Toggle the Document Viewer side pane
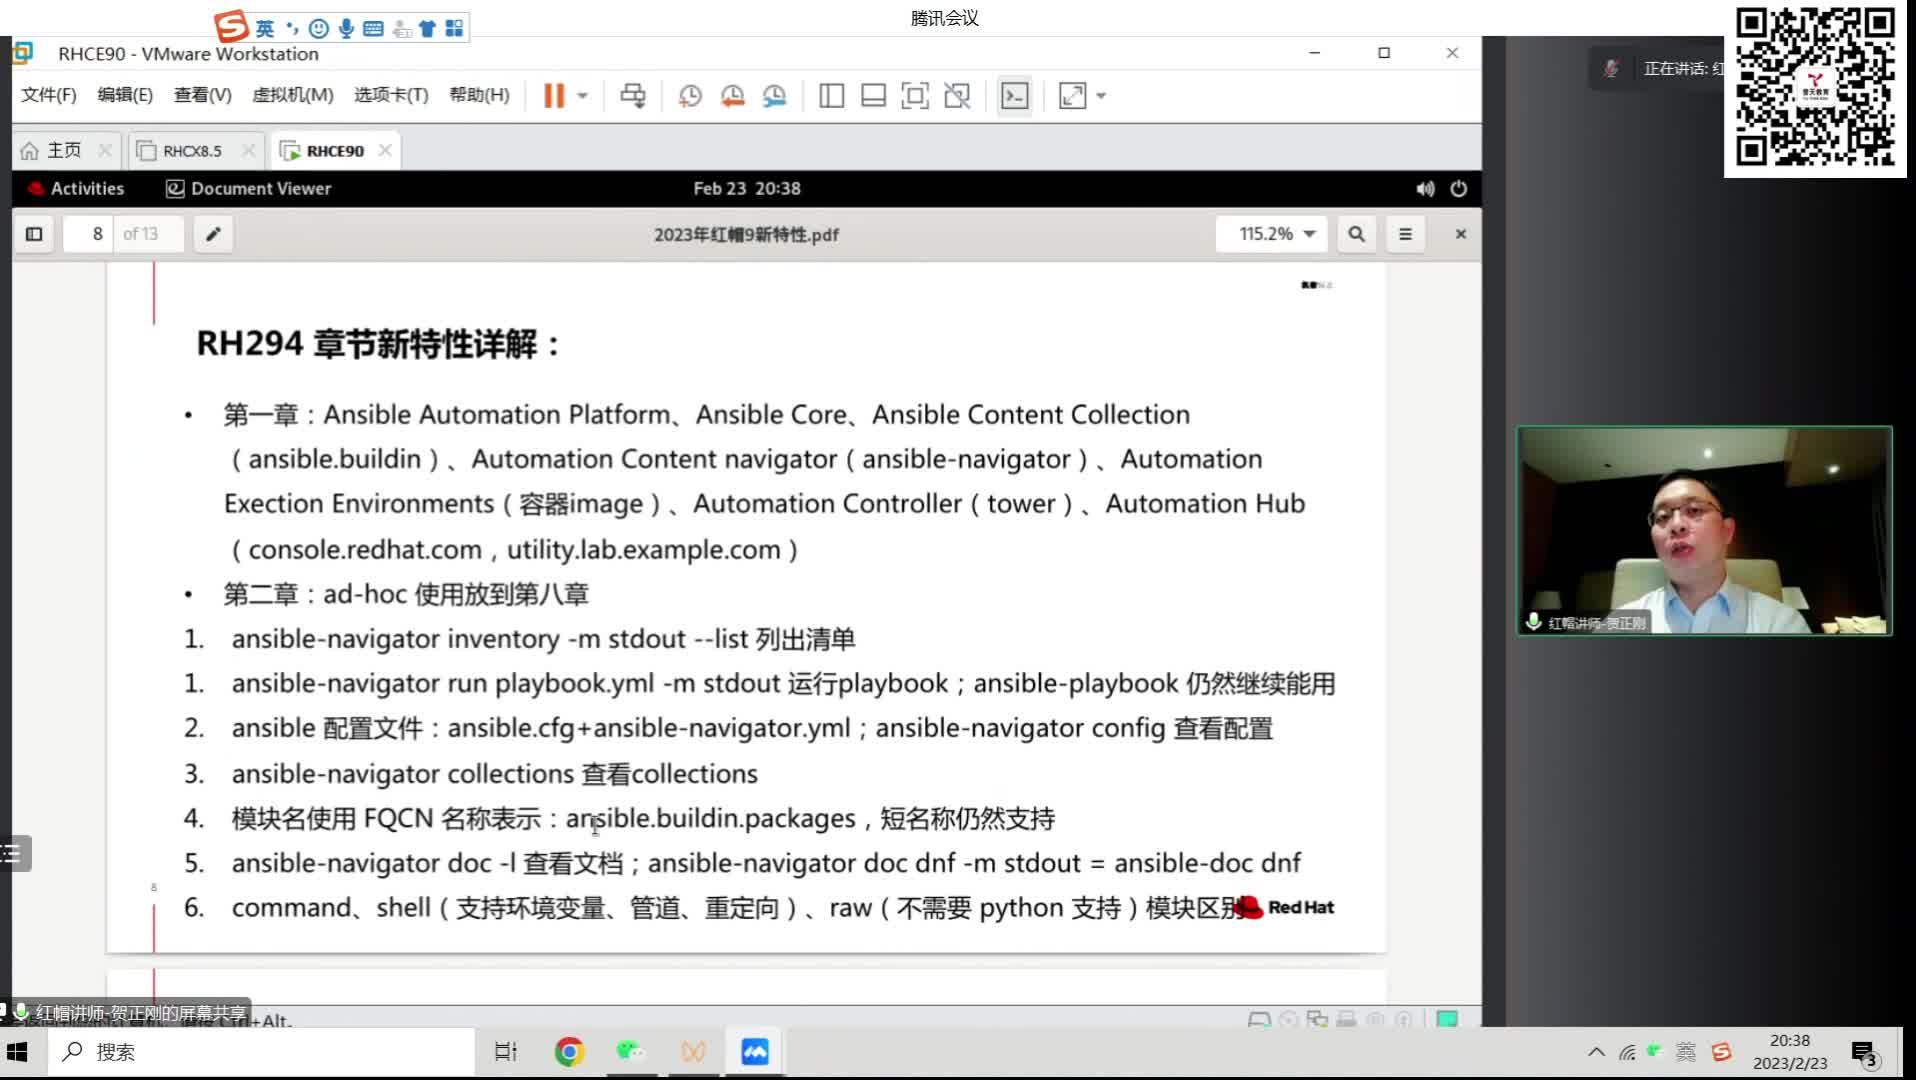 [34, 233]
